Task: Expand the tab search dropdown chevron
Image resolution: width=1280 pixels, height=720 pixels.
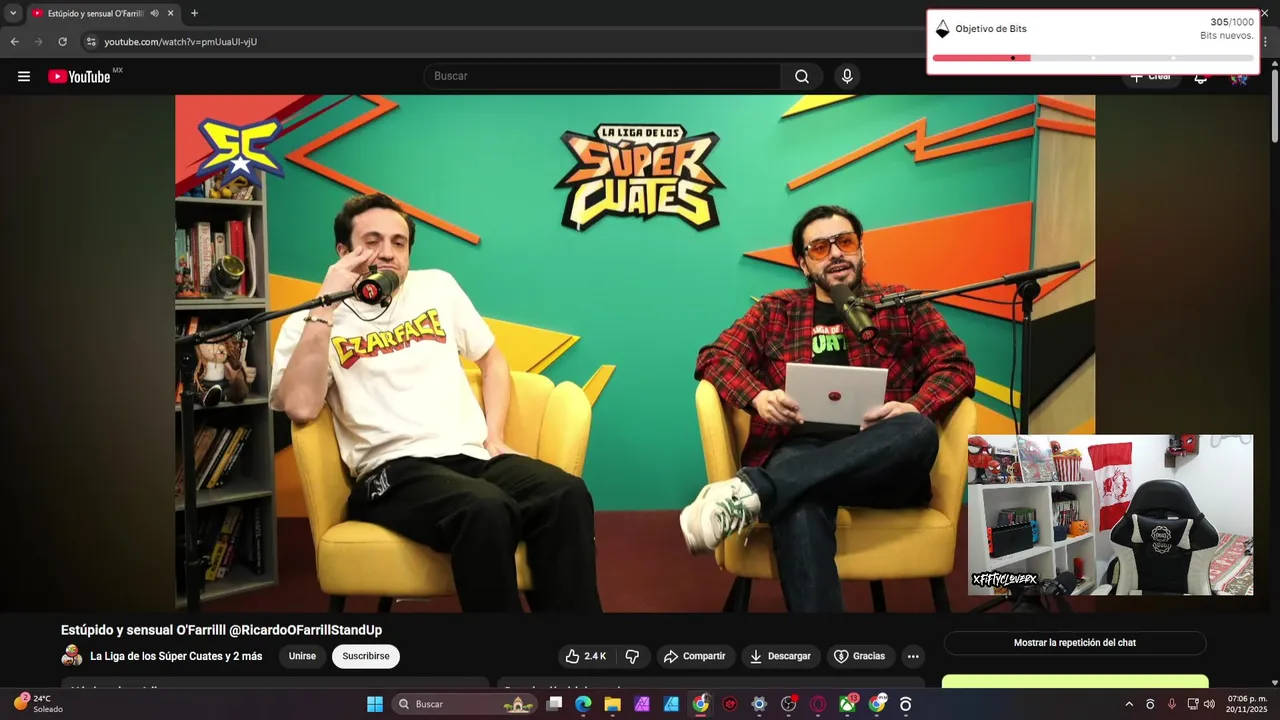Action: pyautogui.click(x=12, y=13)
